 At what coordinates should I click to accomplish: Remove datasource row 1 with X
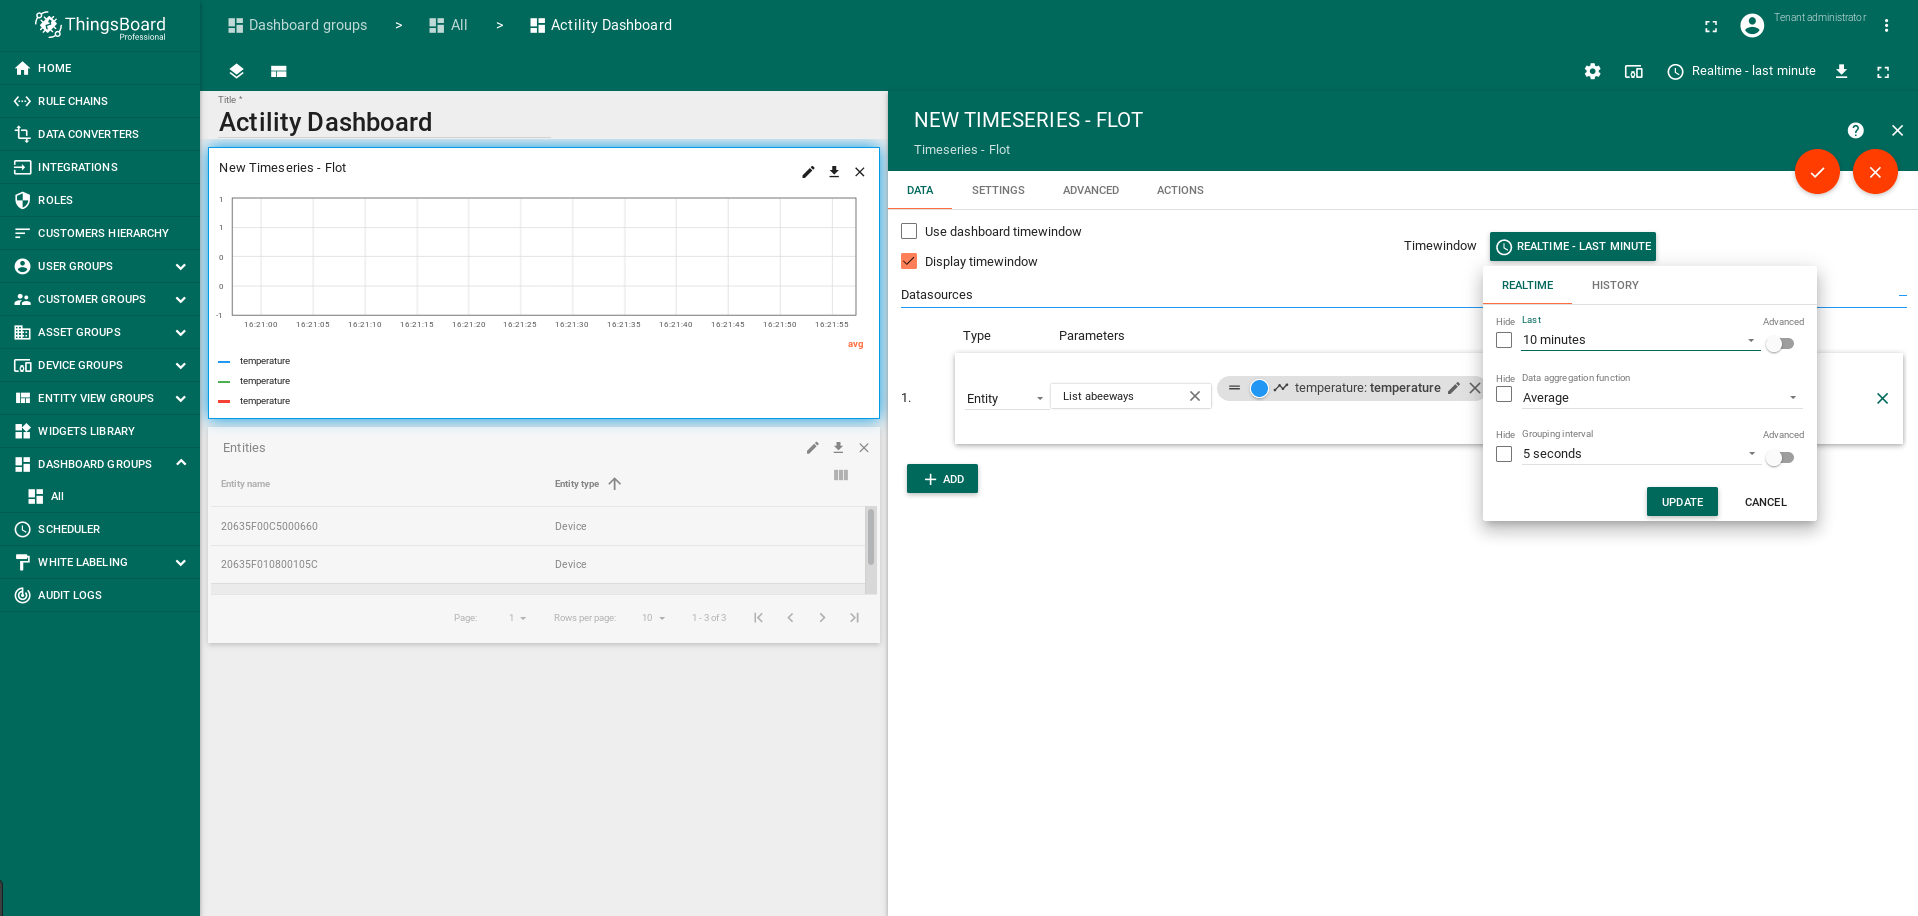point(1882,398)
